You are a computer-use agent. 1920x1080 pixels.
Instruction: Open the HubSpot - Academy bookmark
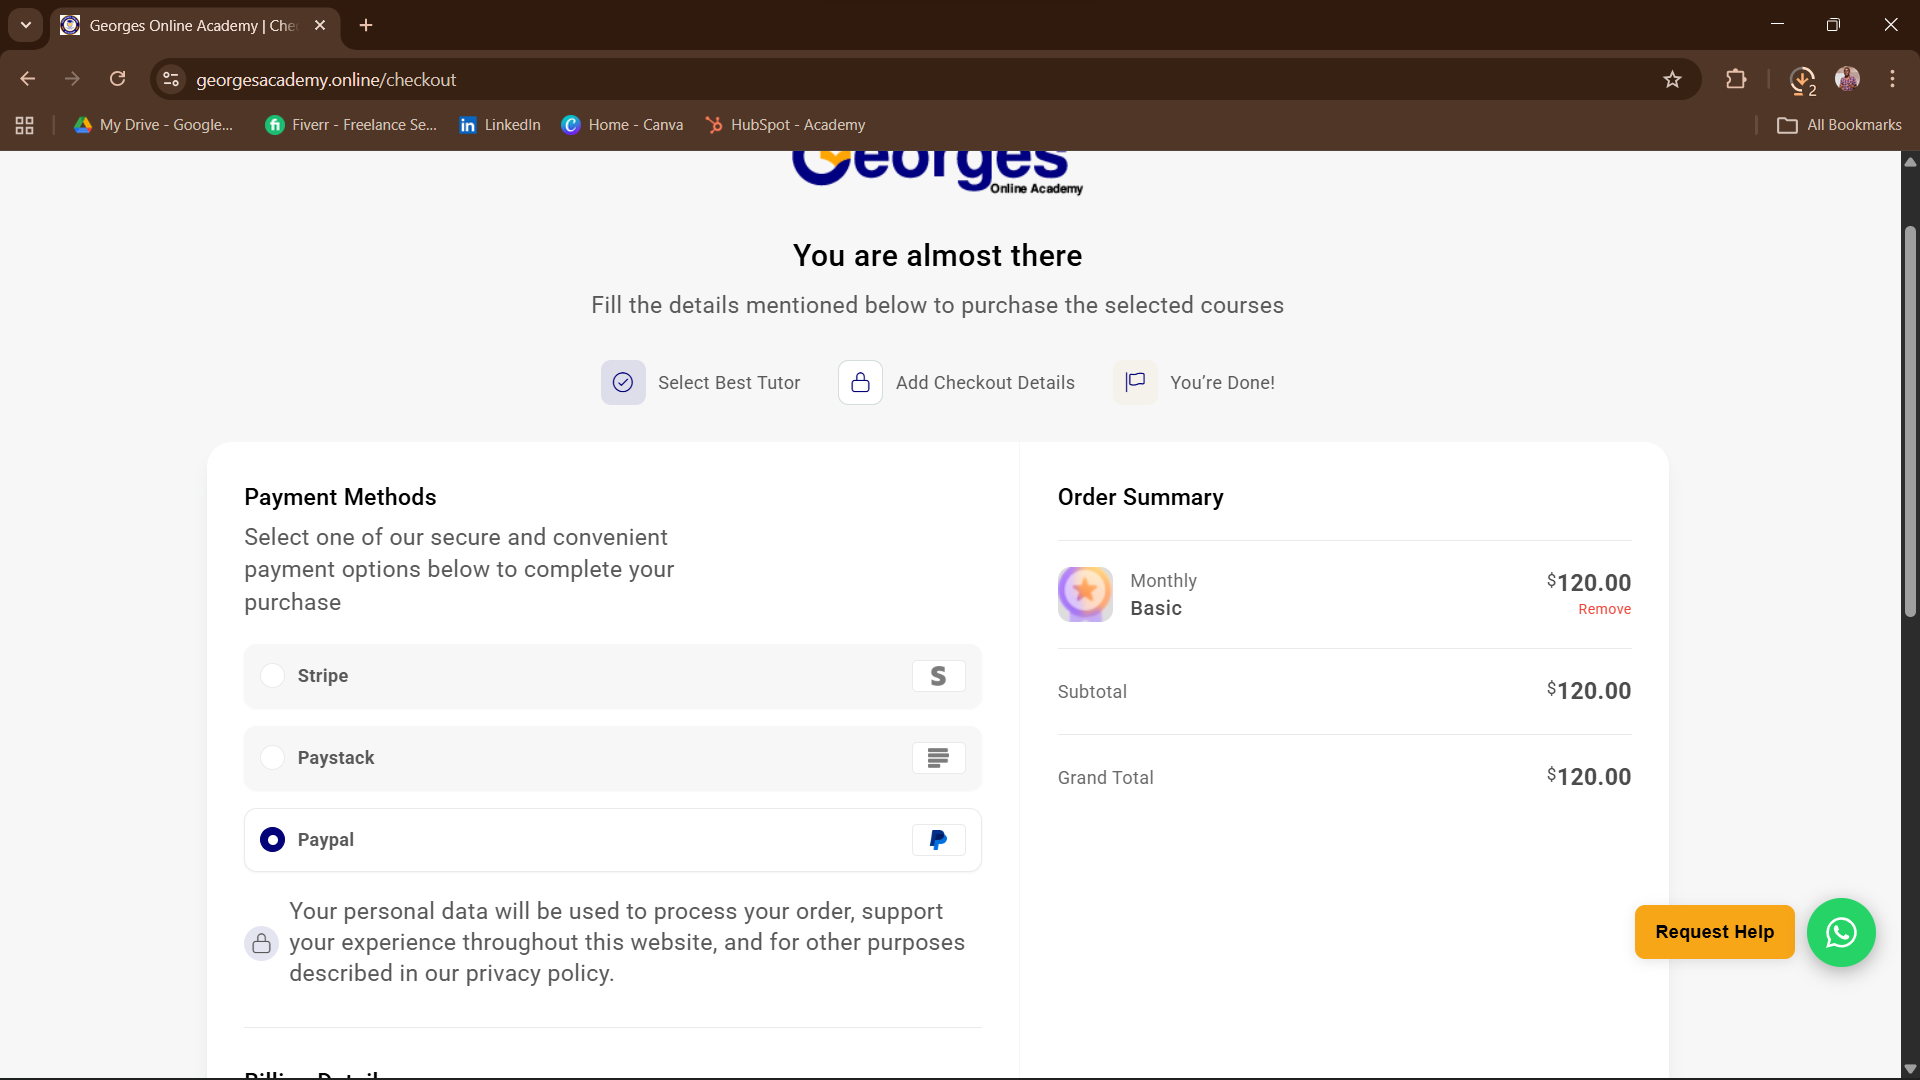tap(785, 125)
